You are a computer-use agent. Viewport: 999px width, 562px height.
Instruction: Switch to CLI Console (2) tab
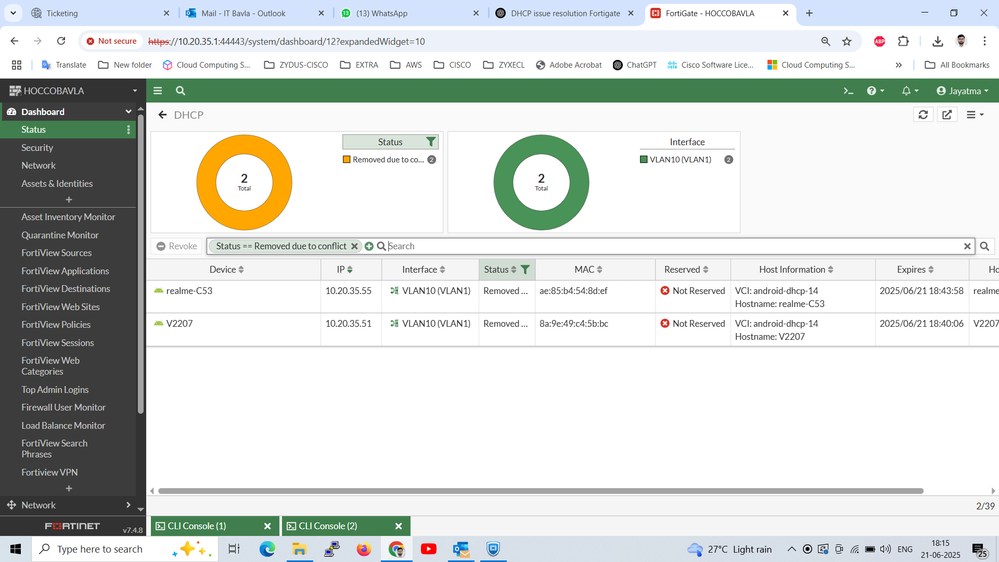[x=338, y=526]
